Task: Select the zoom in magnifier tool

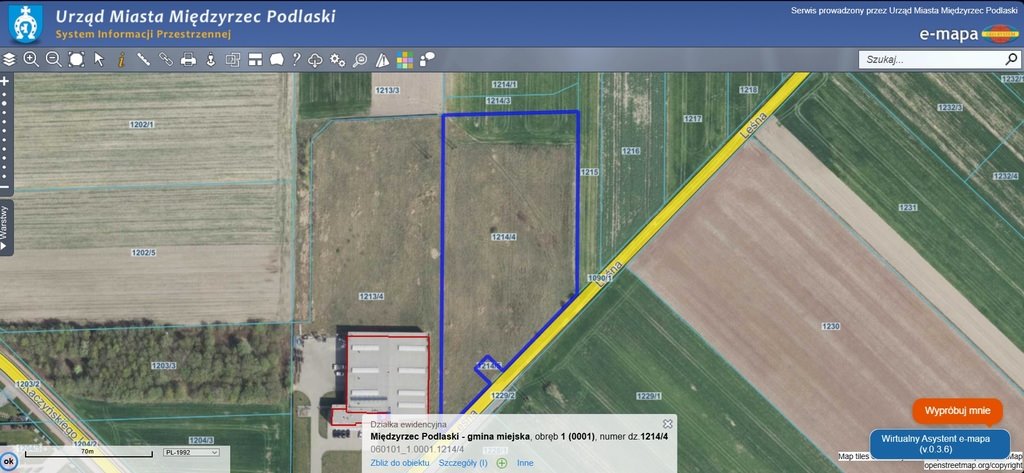Action: [x=31, y=60]
